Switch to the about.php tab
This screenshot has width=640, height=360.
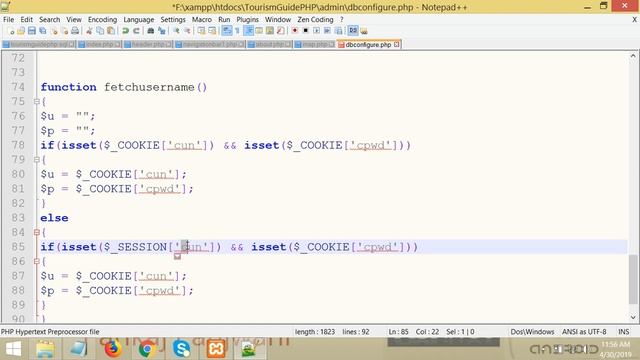pyautogui.click(x=269, y=44)
